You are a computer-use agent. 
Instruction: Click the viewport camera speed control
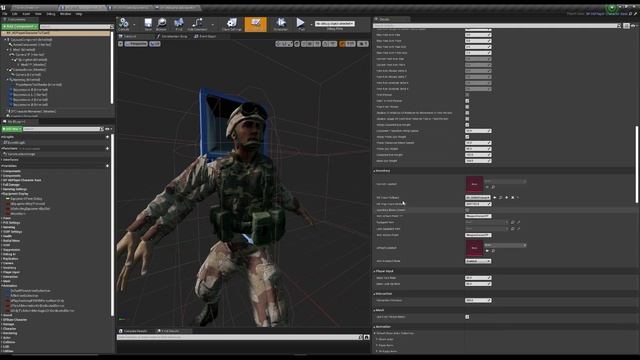pos(363,44)
